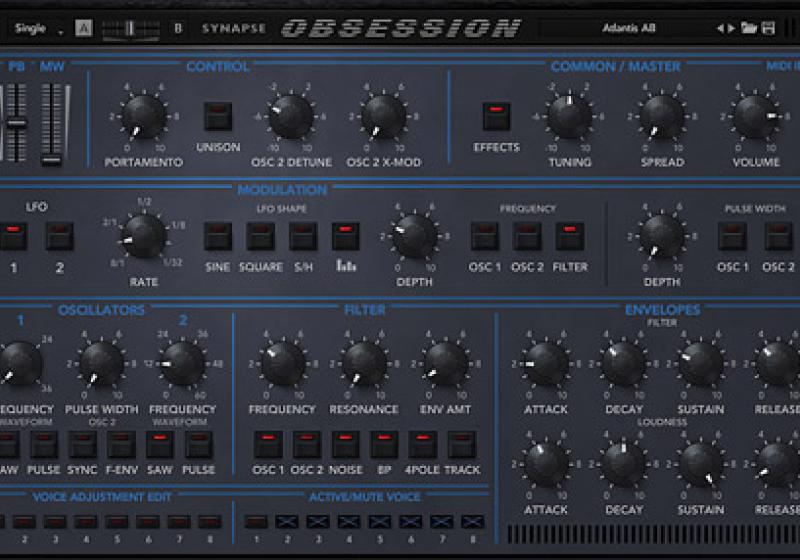Screen dimensions: 800x560
Task: Select voice adjustment edit voice 8
Action: (210, 521)
